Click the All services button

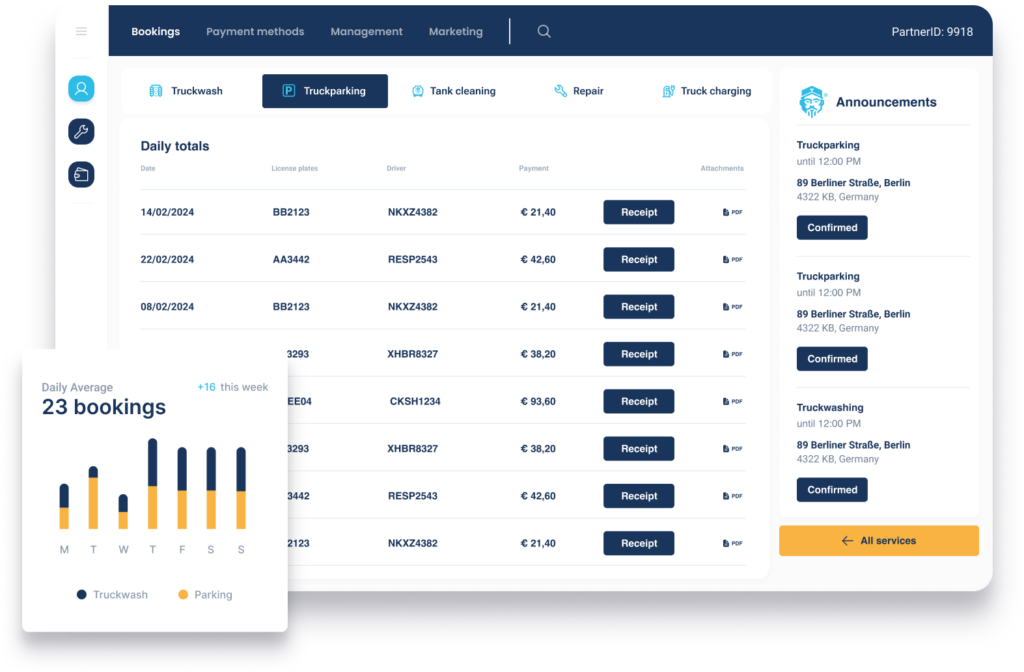click(x=878, y=541)
